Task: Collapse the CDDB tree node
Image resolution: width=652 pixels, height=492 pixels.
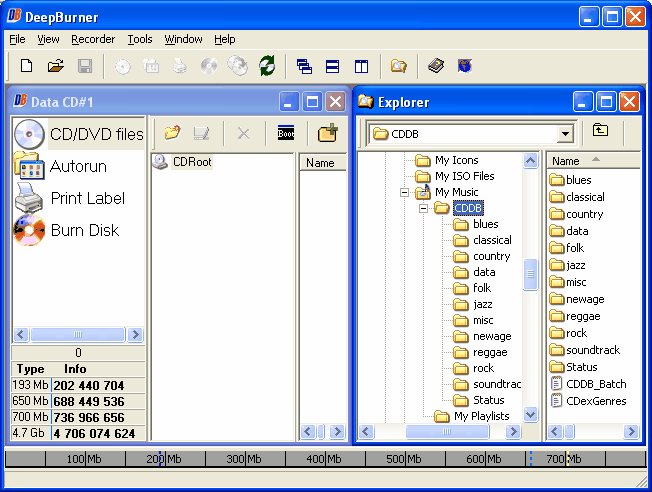Action: pos(423,208)
